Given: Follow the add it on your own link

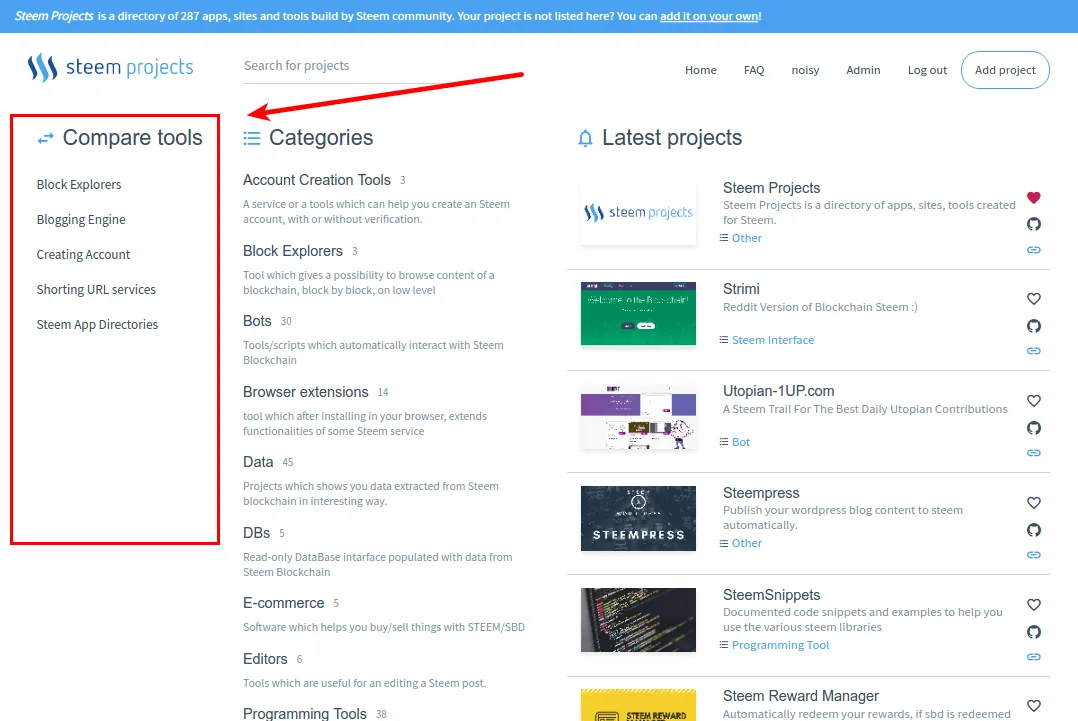Looking at the screenshot, I should (710, 16).
